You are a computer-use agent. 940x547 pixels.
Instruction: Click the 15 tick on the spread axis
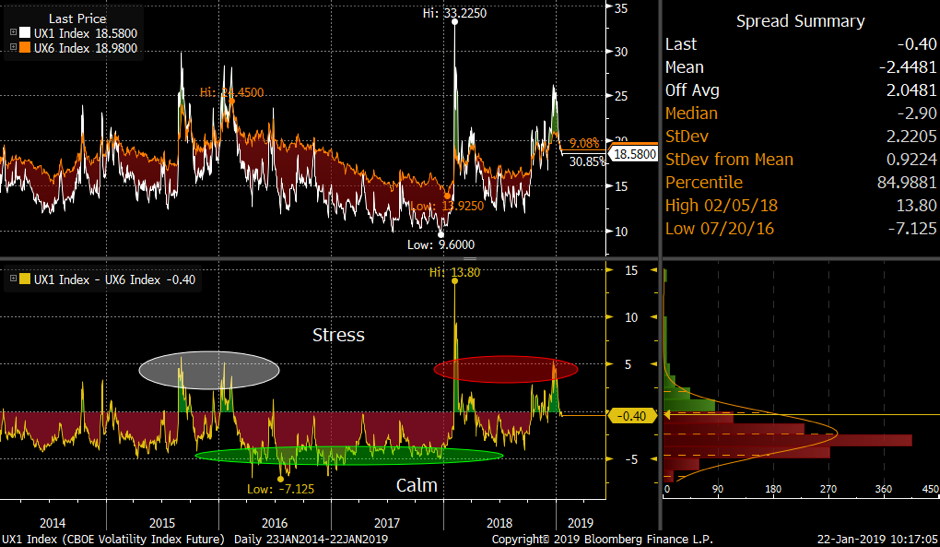[x=631, y=271]
